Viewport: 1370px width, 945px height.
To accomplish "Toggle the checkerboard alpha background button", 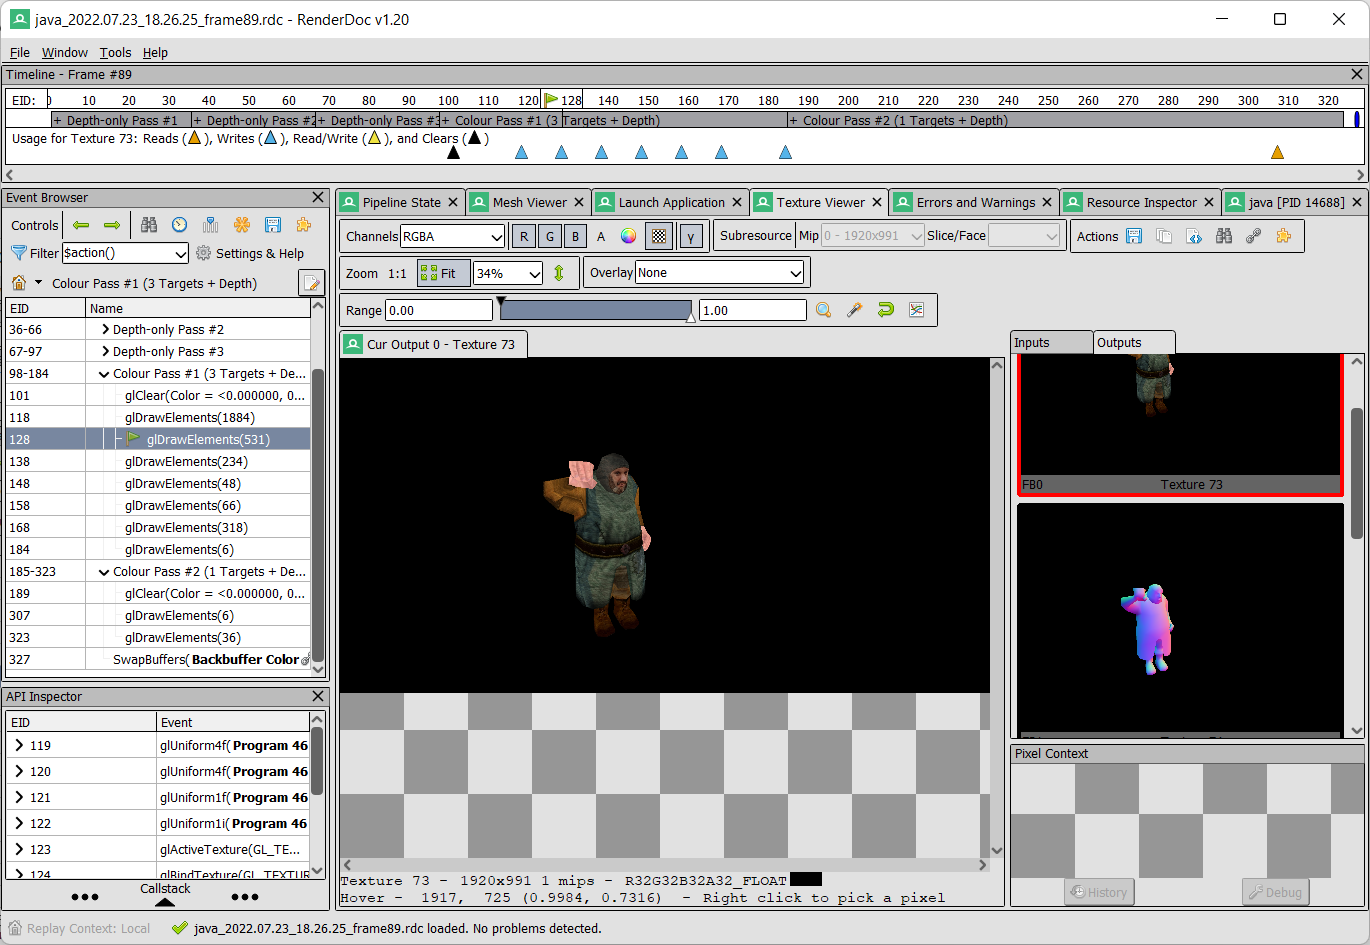I will (658, 237).
